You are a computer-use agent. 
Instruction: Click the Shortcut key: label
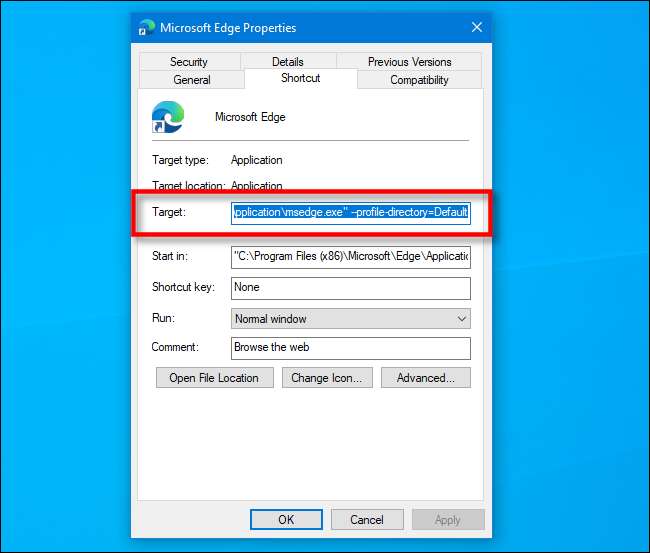tap(183, 287)
